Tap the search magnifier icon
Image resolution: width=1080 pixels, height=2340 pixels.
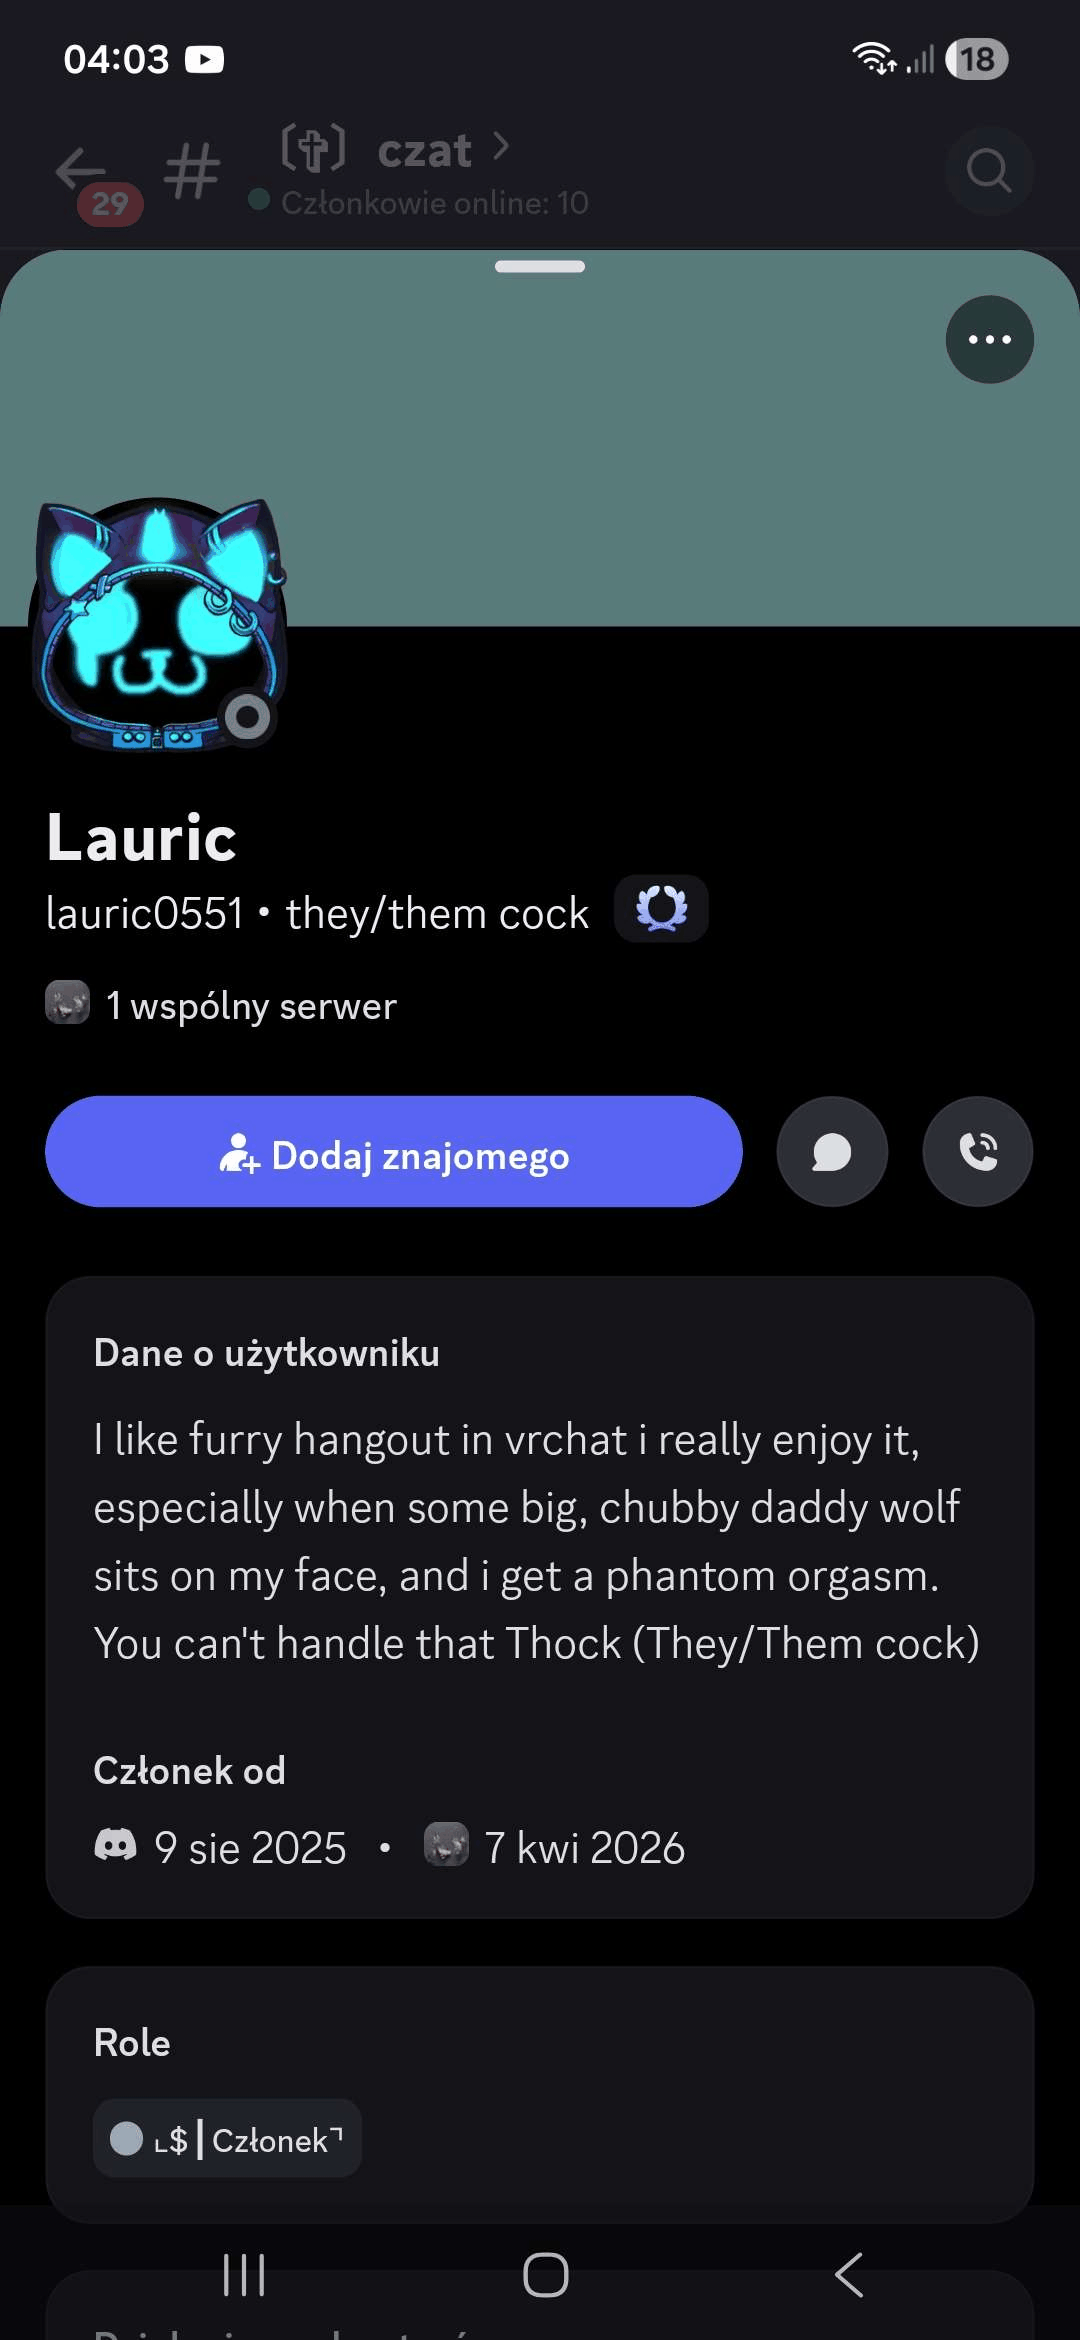tap(989, 171)
